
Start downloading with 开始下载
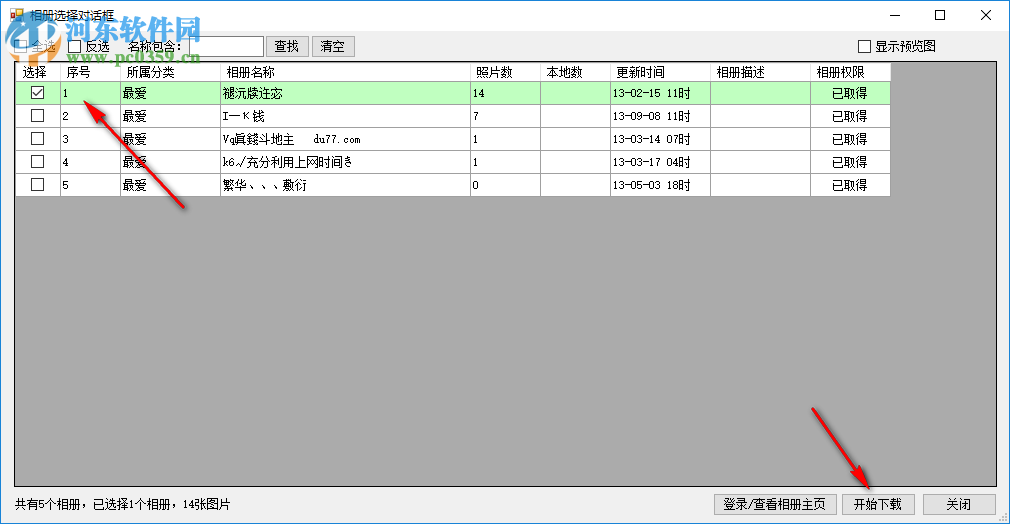(x=878, y=504)
